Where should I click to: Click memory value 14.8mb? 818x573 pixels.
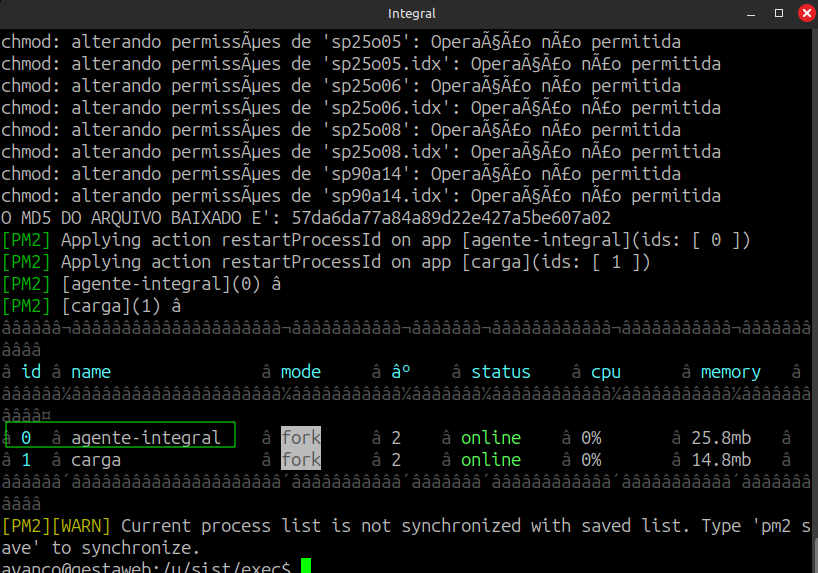(721, 459)
